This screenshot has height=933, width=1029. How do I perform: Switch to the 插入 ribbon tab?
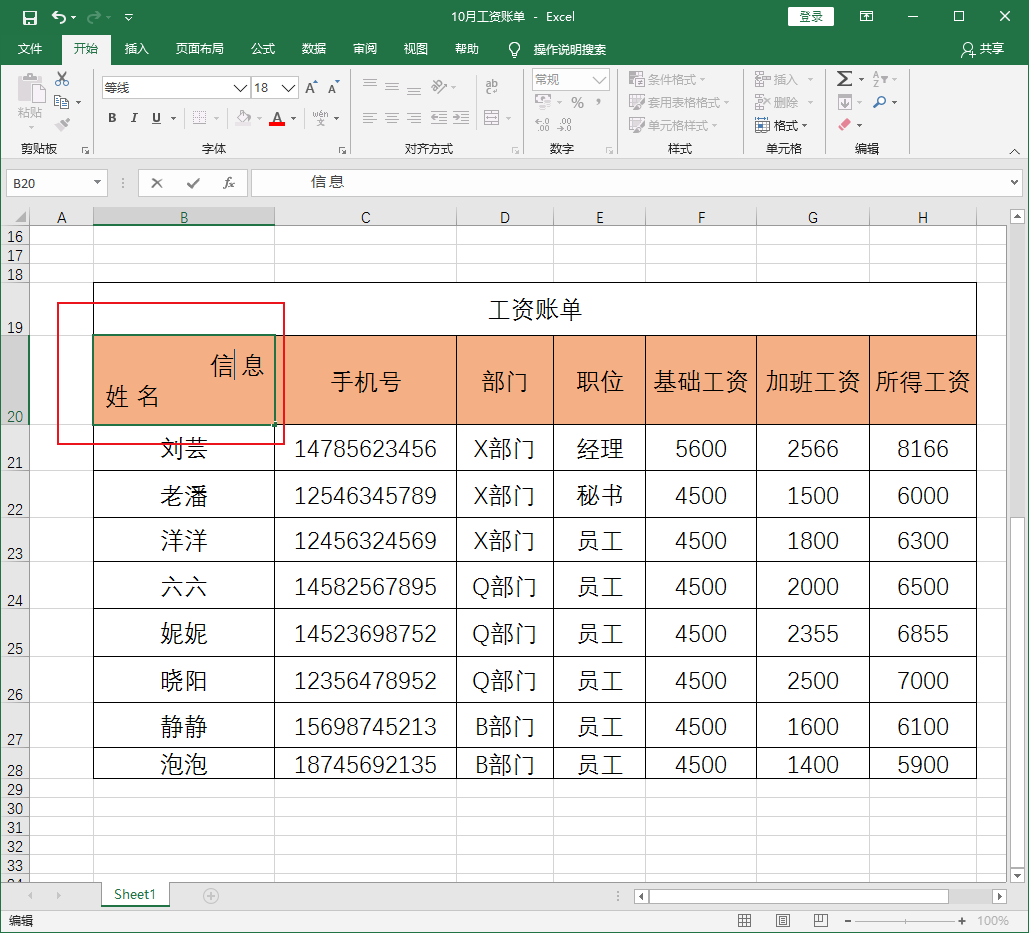[135, 49]
